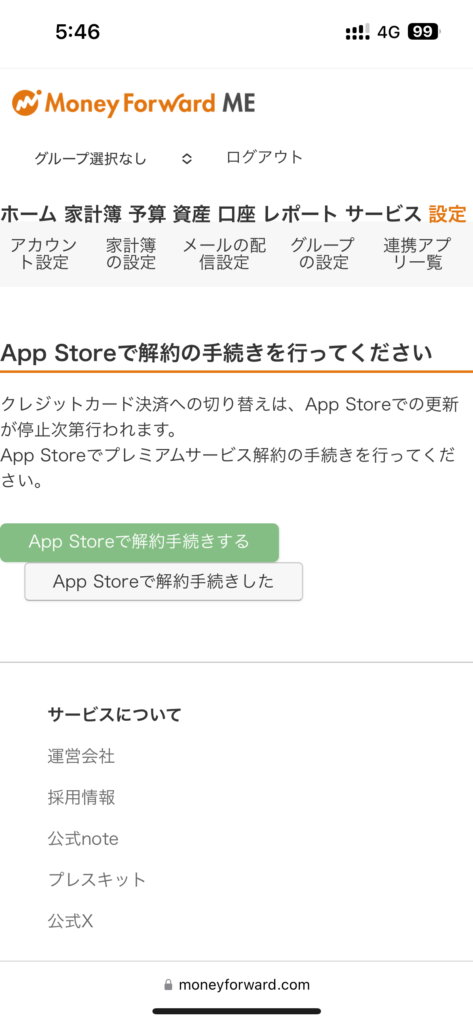Image resolution: width=473 pixels, height=1024 pixels.
Task: View the レポート menu item
Action: [x=301, y=214]
